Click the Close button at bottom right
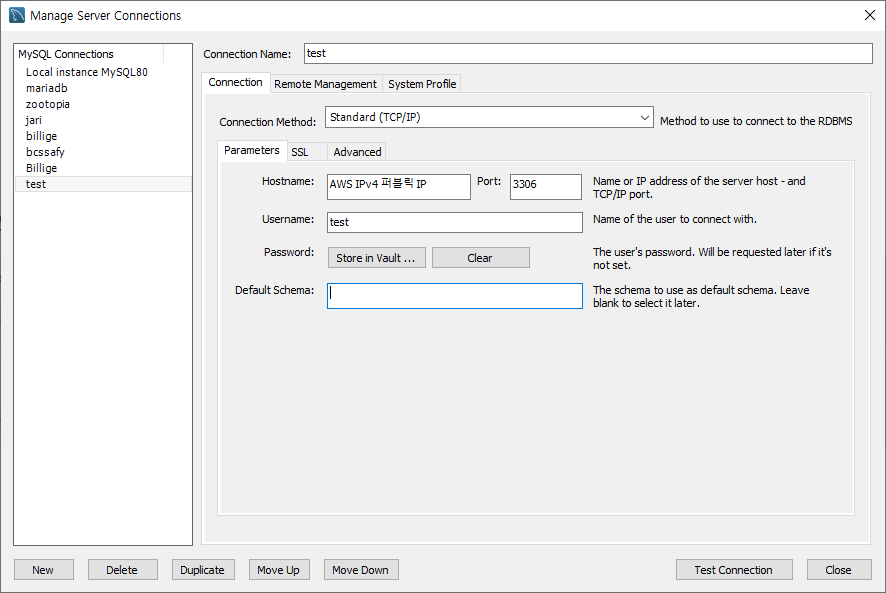This screenshot has height=593, width=886. point(839,570)
